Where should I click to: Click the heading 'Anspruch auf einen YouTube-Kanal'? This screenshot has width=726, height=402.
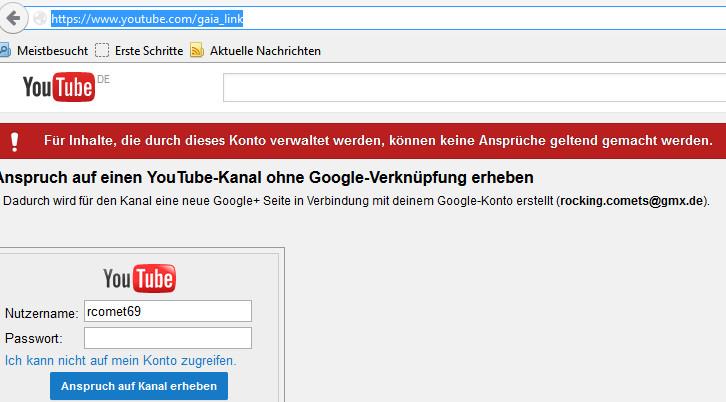pyautogui.click(x=266, y=177)
